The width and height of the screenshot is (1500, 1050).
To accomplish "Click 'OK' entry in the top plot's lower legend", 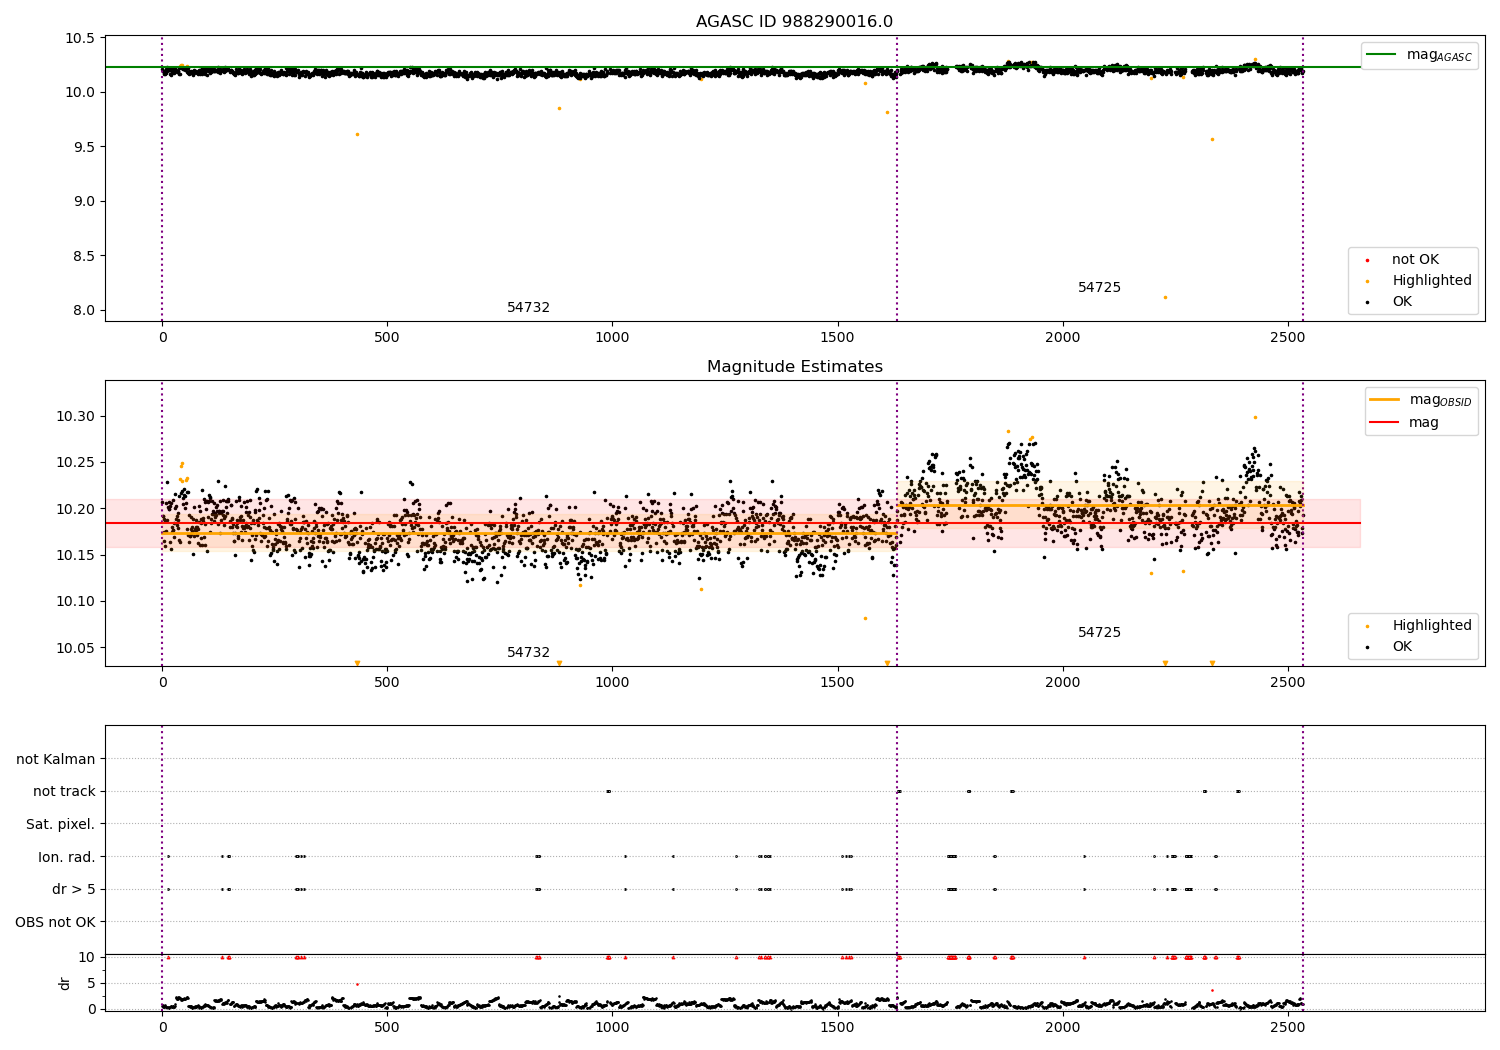I will click(x=1402, y=302).
